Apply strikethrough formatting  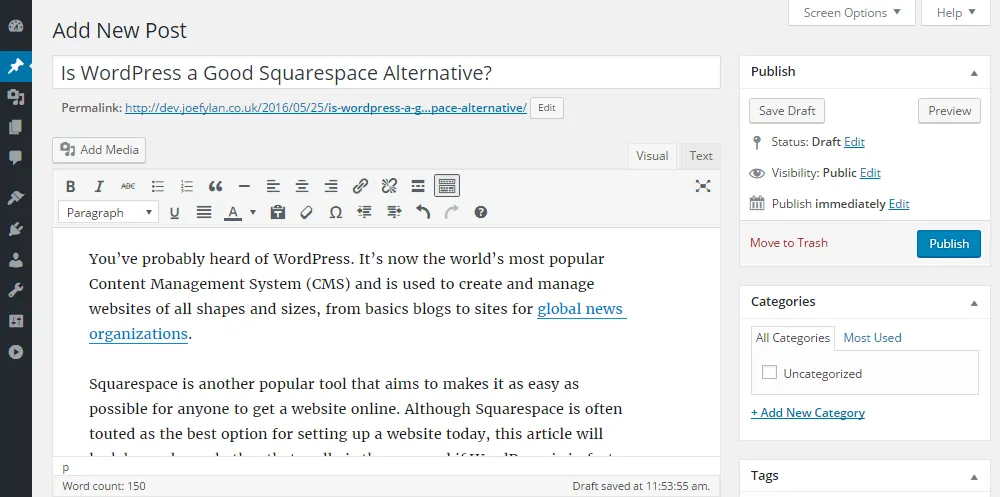point(128,186)
